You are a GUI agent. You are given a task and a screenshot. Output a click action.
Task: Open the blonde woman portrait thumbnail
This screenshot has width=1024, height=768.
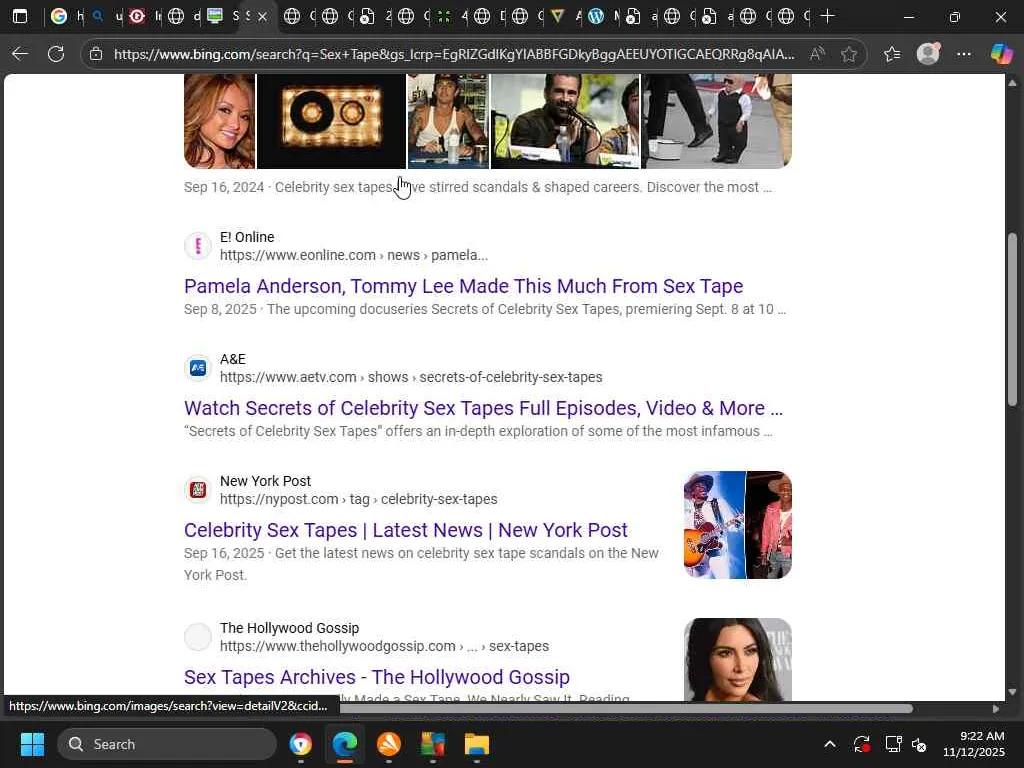[x=219, y=121]
